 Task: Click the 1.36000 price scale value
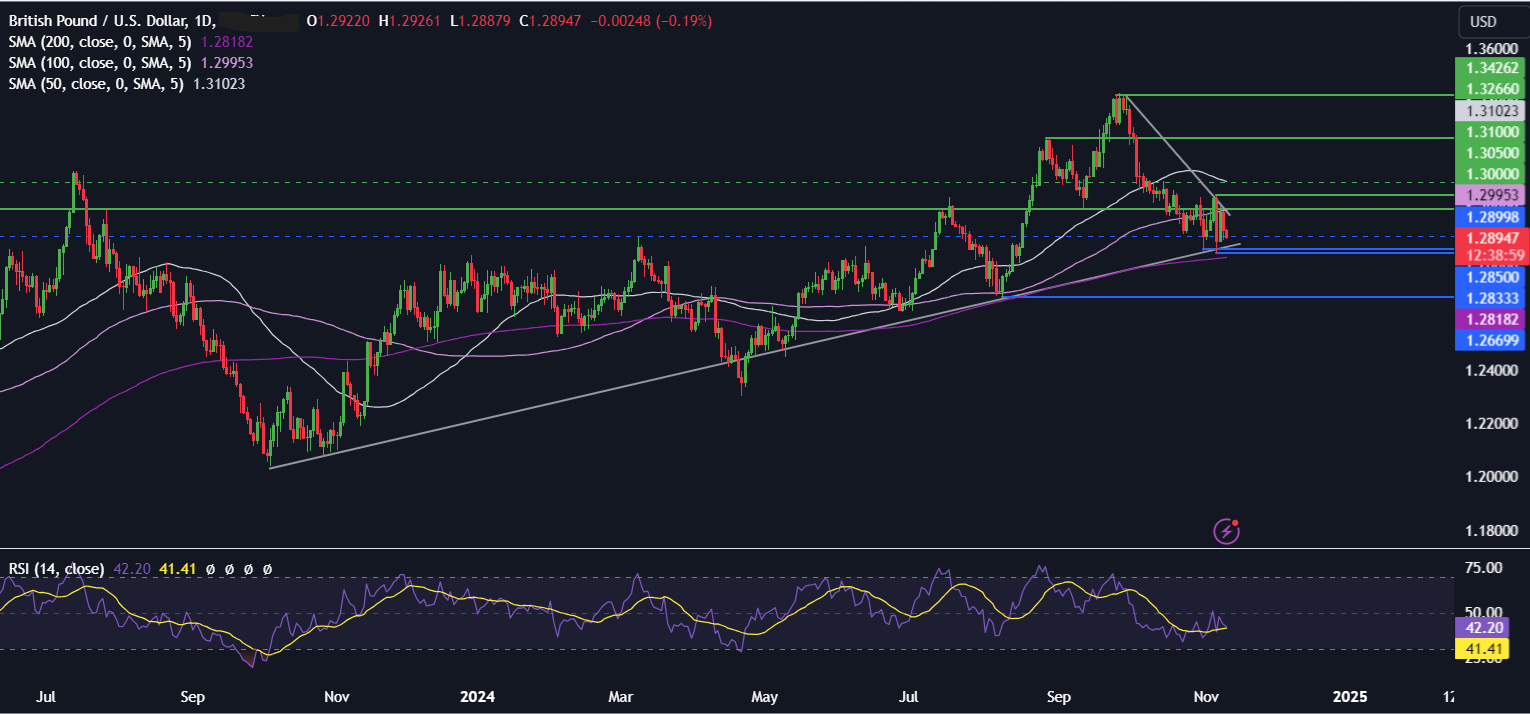[1492, 48]
